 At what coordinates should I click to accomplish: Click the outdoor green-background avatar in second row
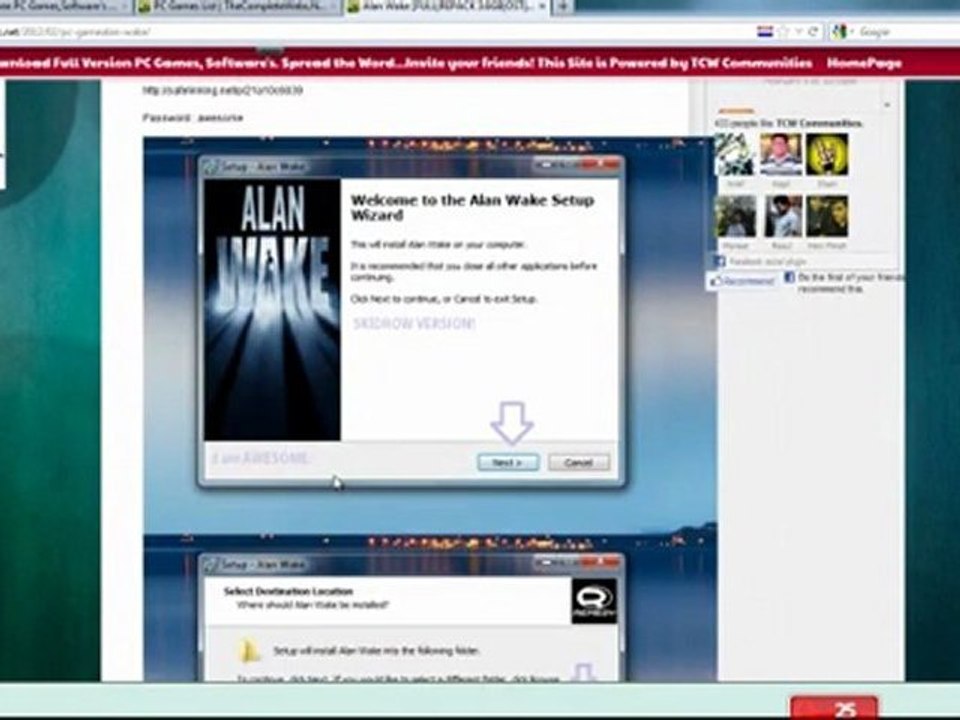point(735,217)
